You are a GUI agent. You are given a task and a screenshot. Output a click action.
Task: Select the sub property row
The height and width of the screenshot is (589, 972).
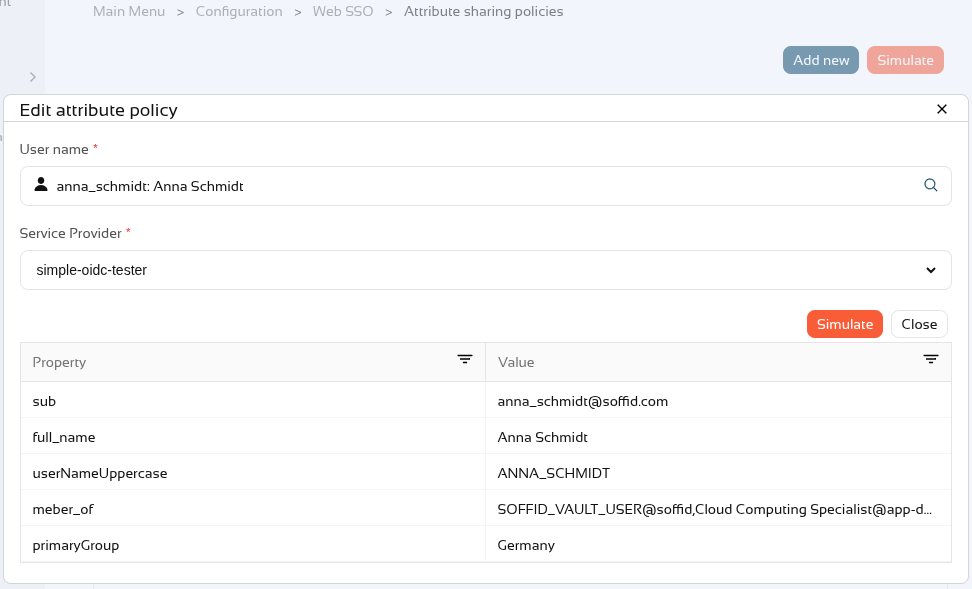(x=485, y=401)
